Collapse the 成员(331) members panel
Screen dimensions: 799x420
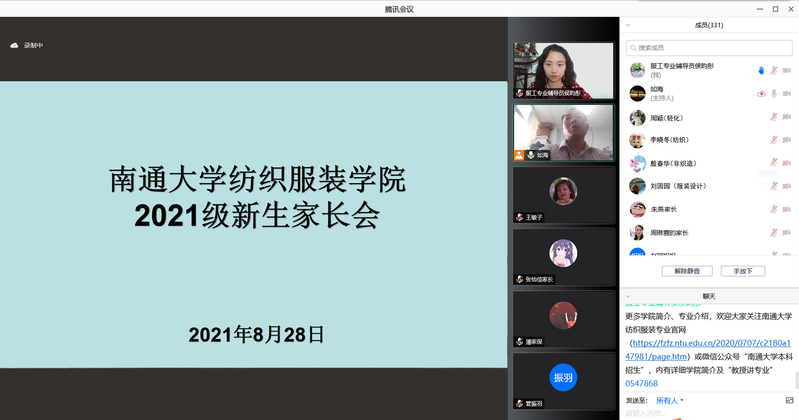pyautogui.click(x=627, y=26)
